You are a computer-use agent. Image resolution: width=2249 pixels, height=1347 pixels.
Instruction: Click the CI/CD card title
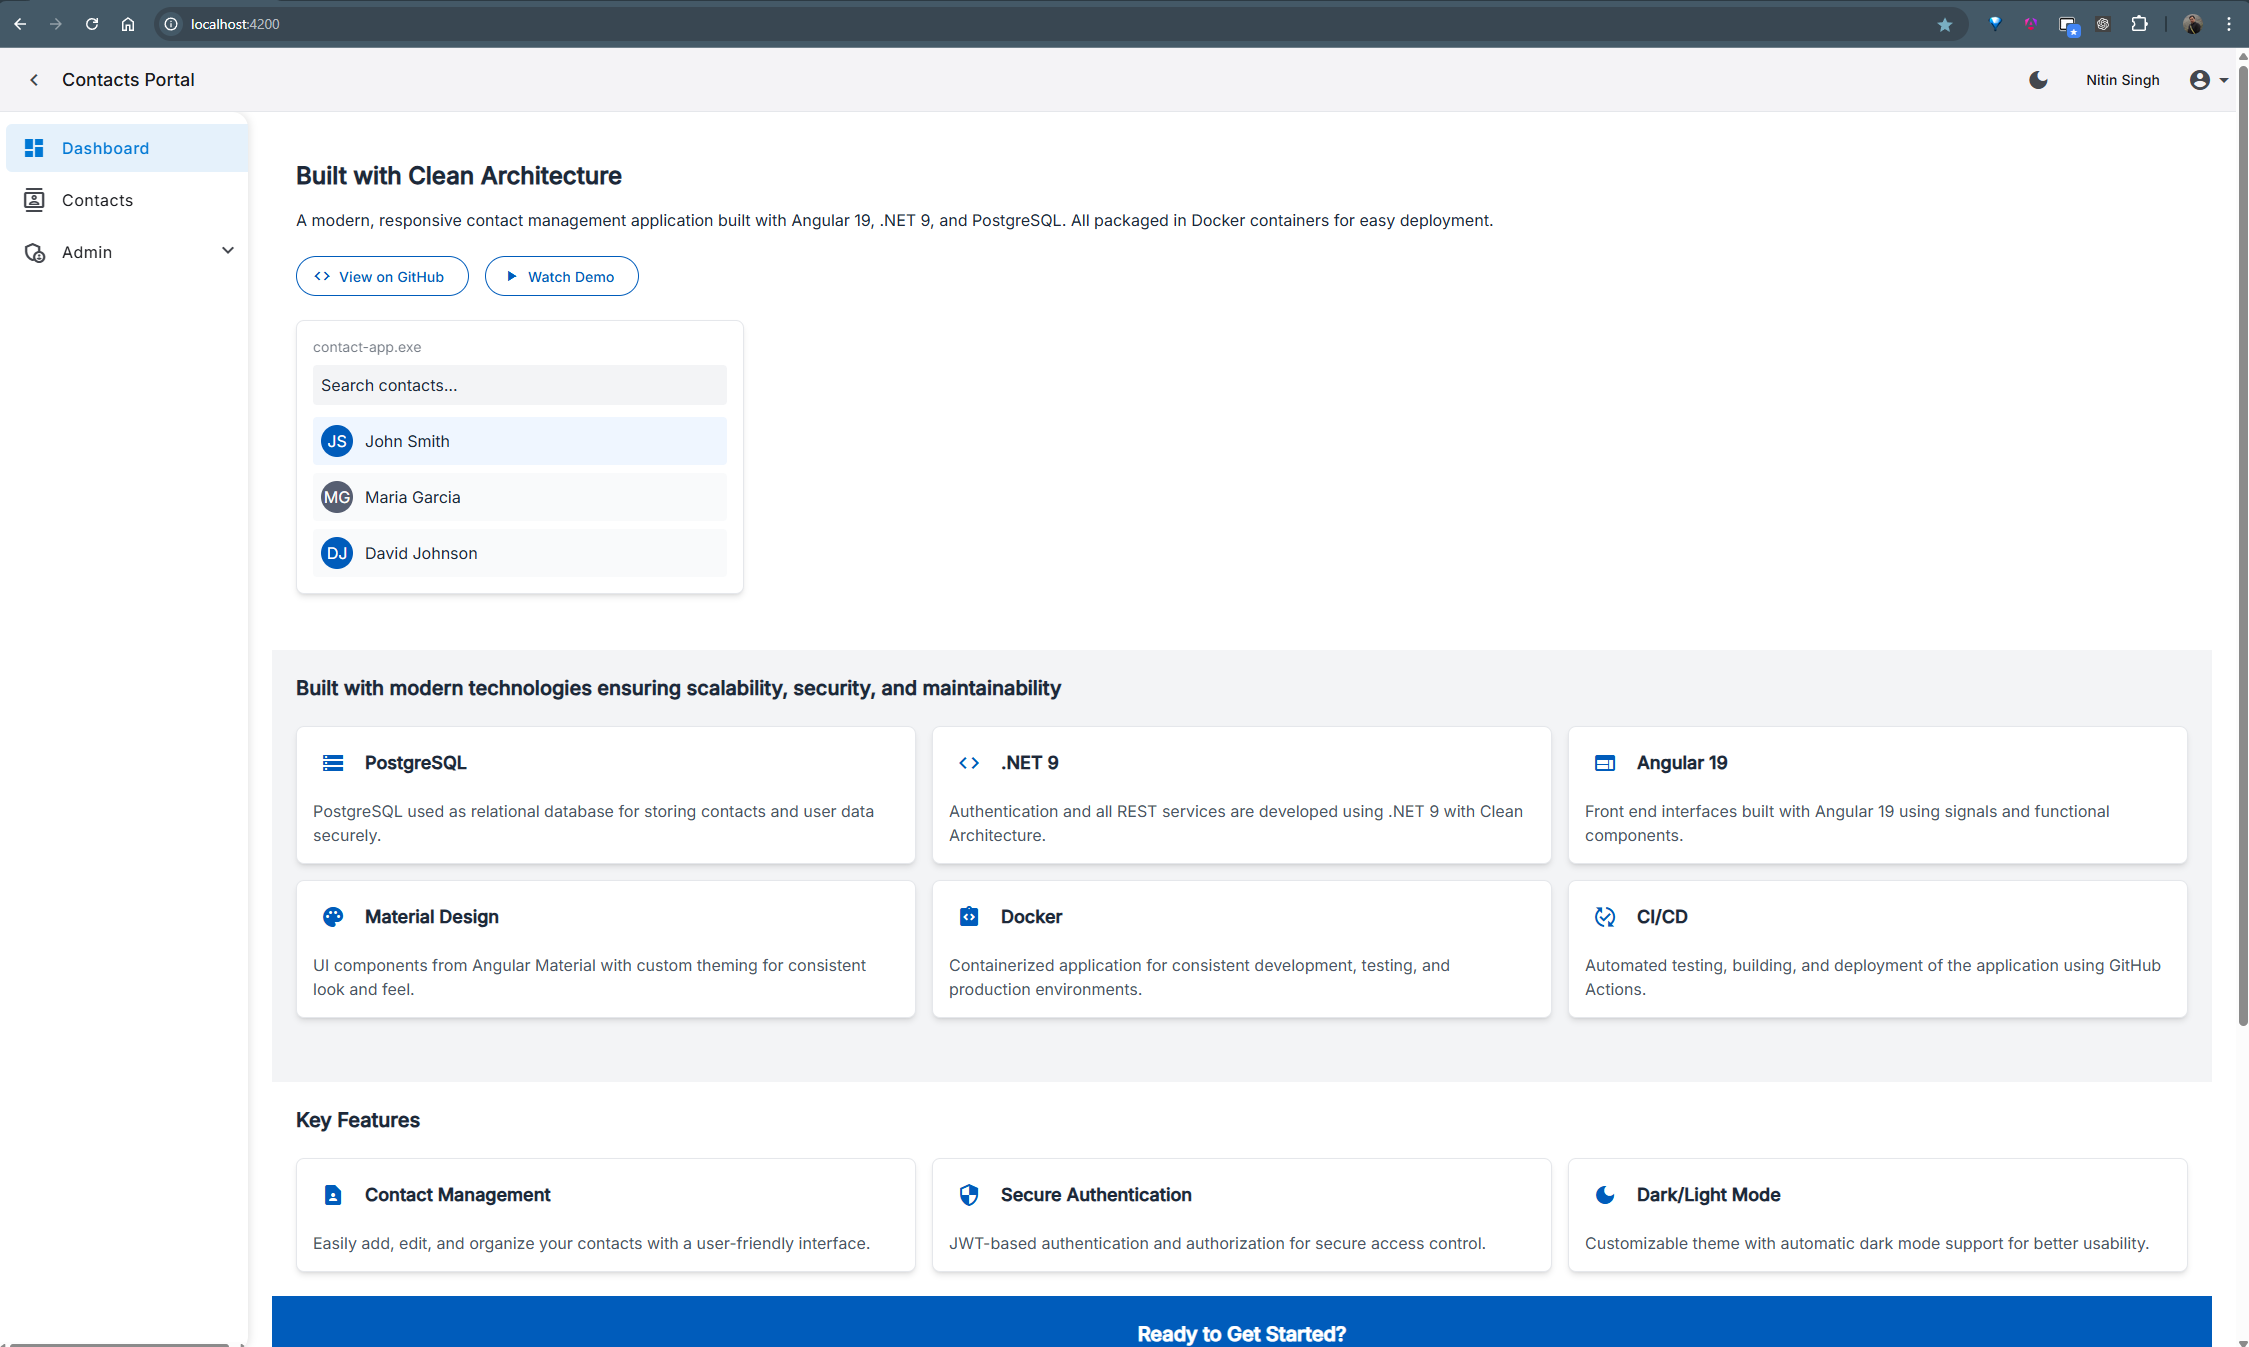1662,917
